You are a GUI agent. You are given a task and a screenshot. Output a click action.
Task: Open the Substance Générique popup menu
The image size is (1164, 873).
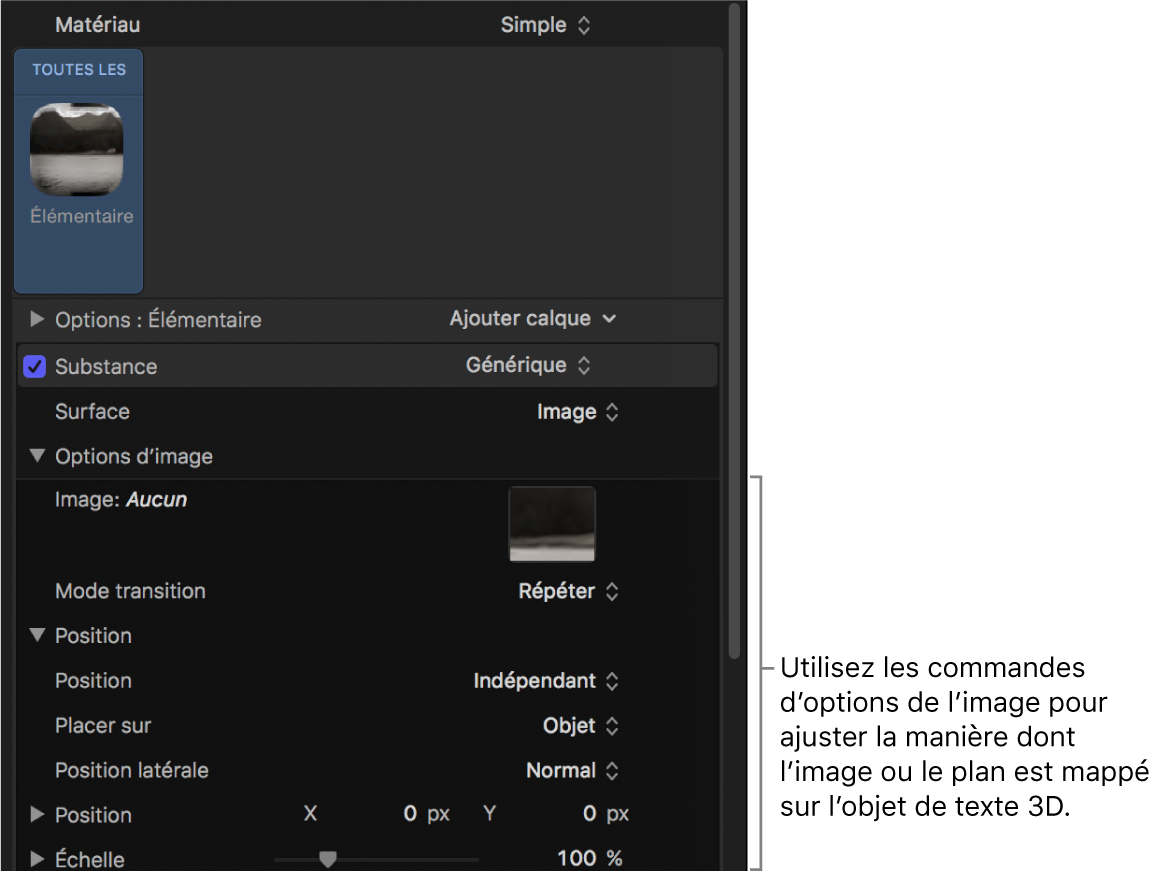[528, 366]
